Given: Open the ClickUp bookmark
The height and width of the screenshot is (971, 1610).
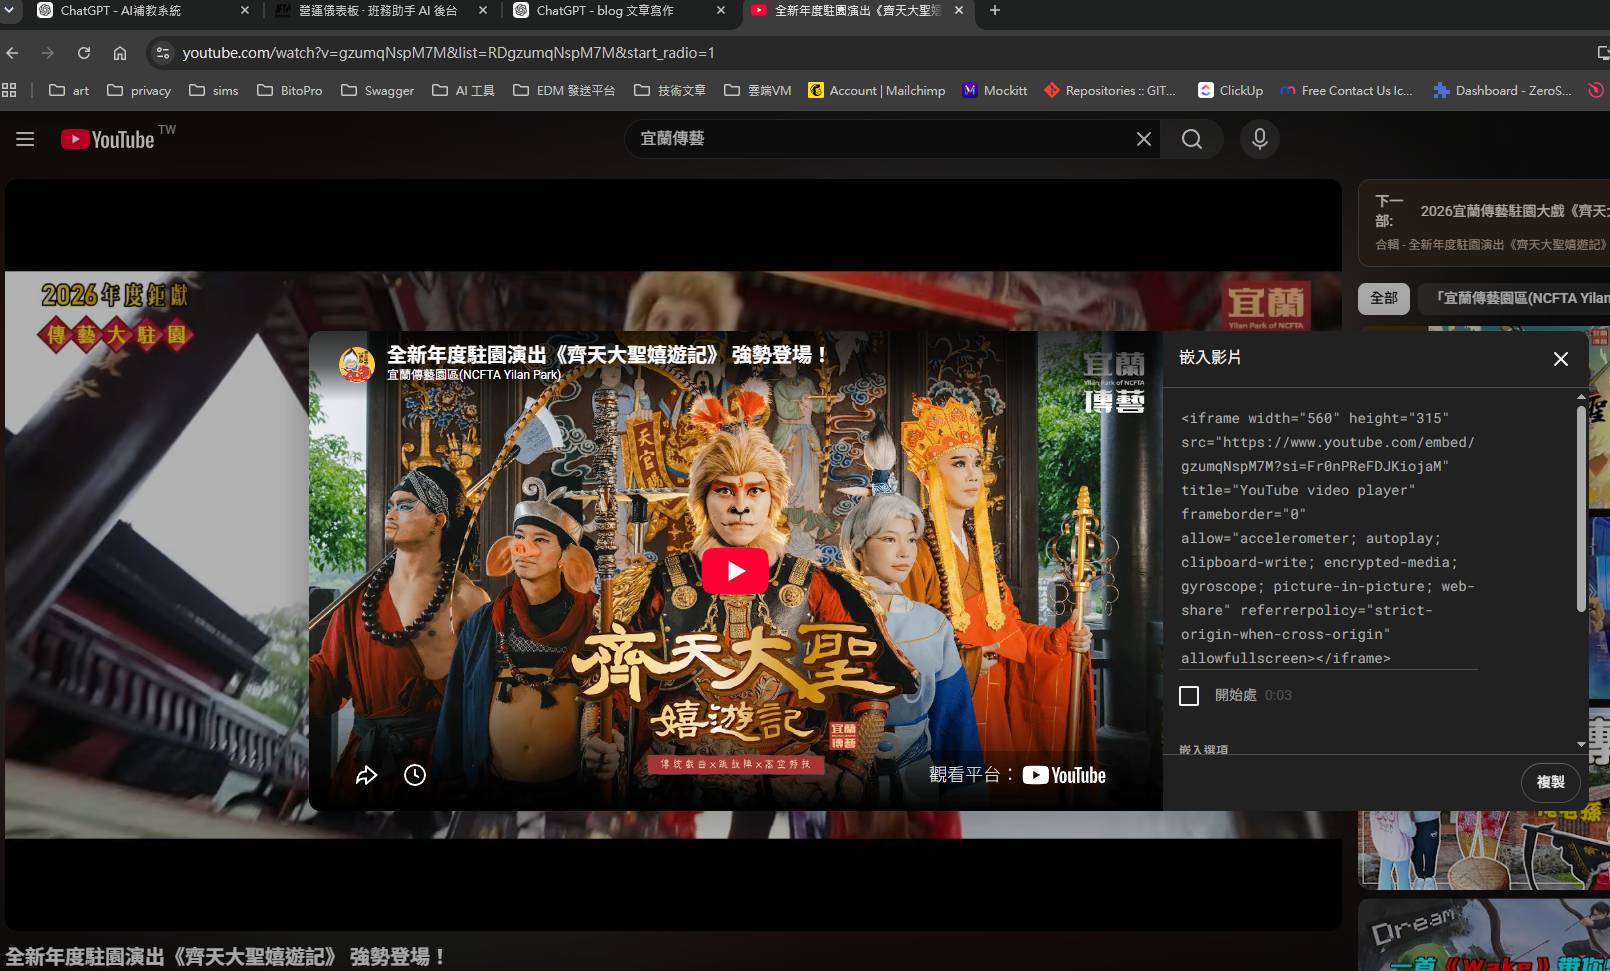Looking at the screenshot, I should click(x=1231, y=90).
